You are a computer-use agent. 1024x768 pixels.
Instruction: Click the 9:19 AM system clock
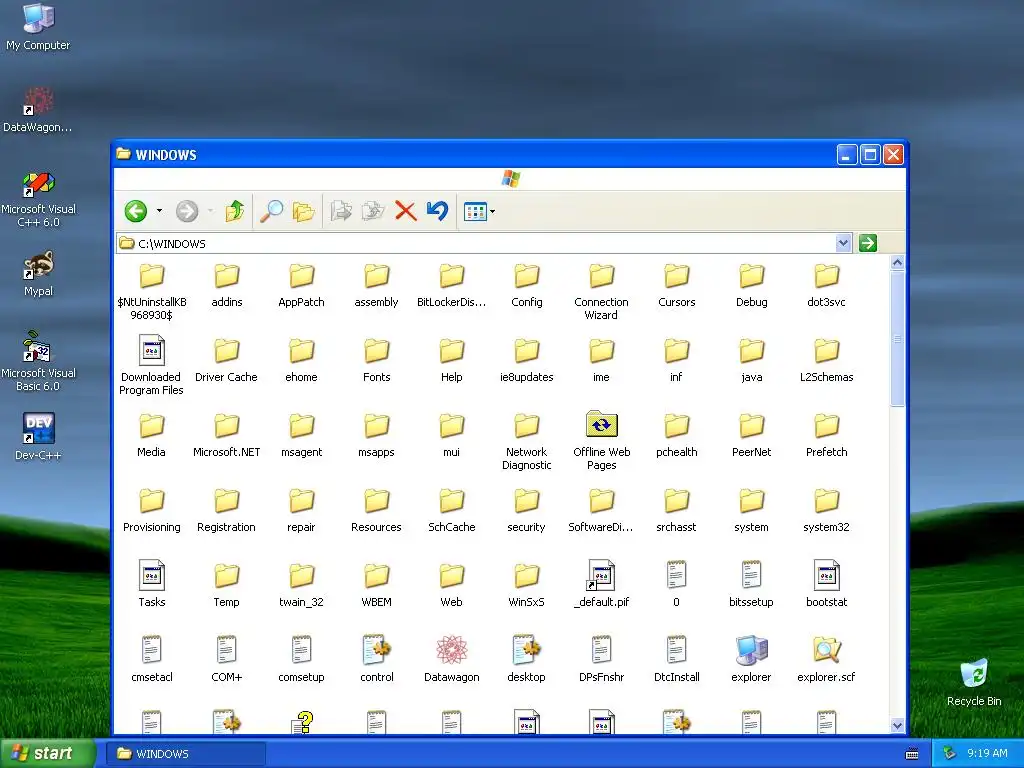click(987, 753)
